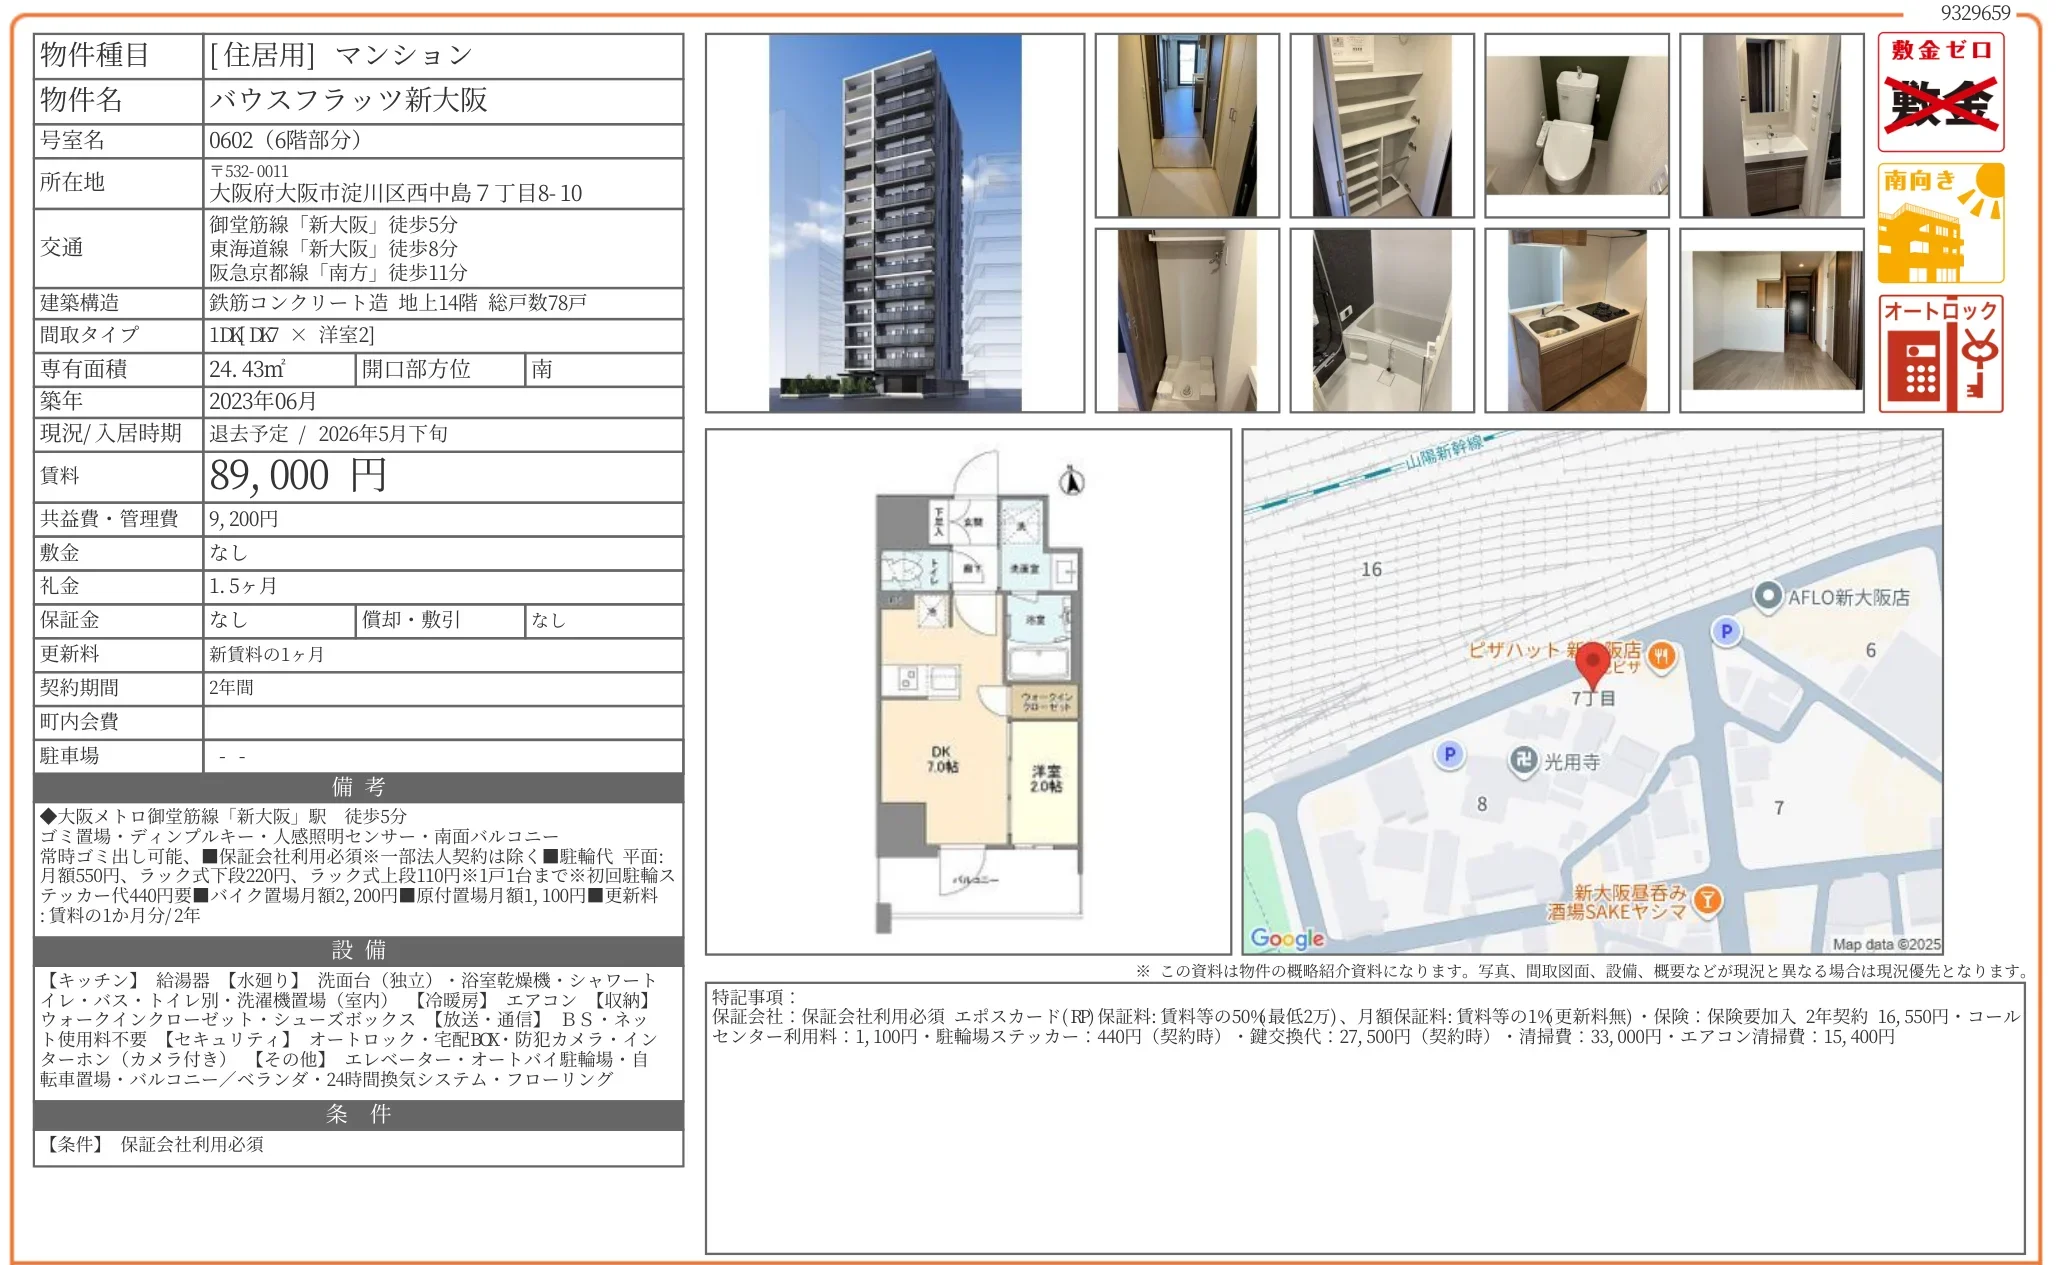Open the washbasin vanity photo thumbnail

1771,126
